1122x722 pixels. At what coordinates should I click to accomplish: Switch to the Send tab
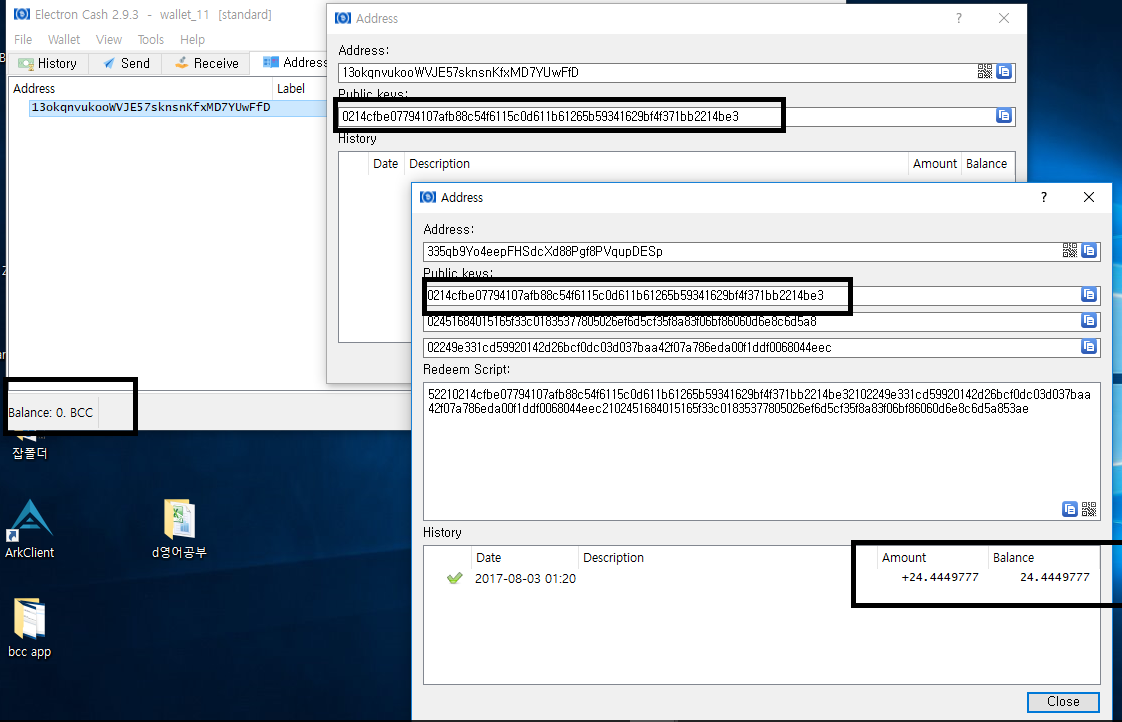[x=126, y=63]
